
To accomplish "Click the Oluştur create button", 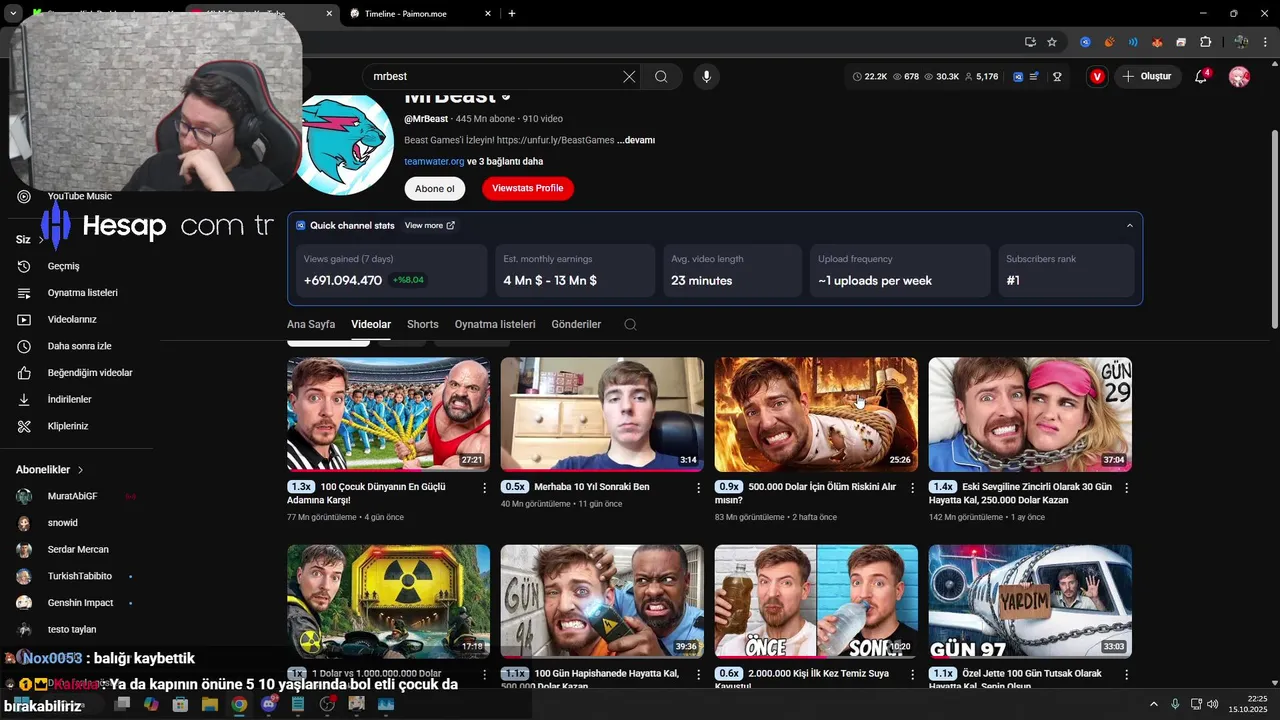I will pyautogui.click(x=1147, y=76).
